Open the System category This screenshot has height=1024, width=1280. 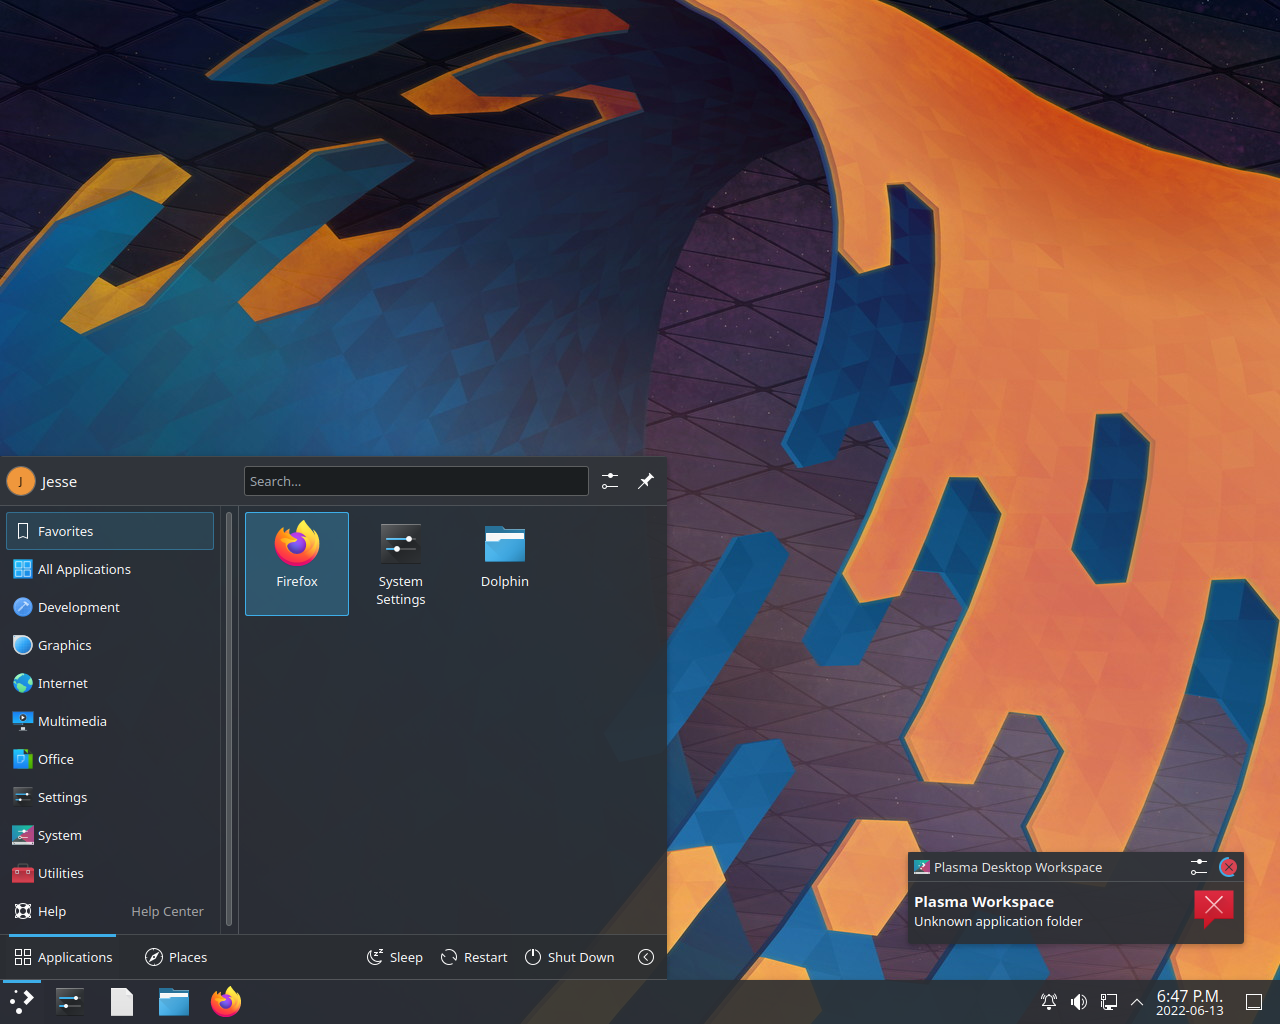(110, 835)
